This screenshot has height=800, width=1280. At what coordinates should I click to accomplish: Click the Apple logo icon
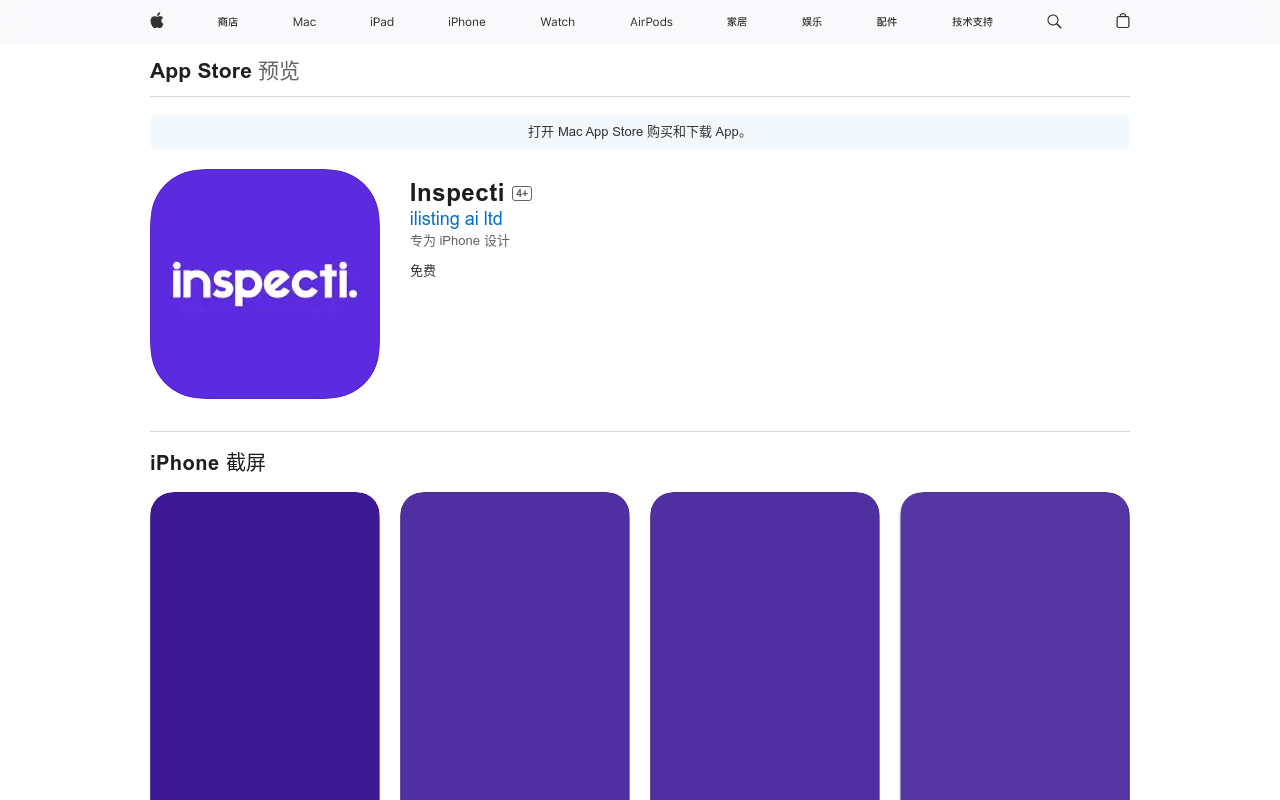pyautogui.click(x=157, y=21)
